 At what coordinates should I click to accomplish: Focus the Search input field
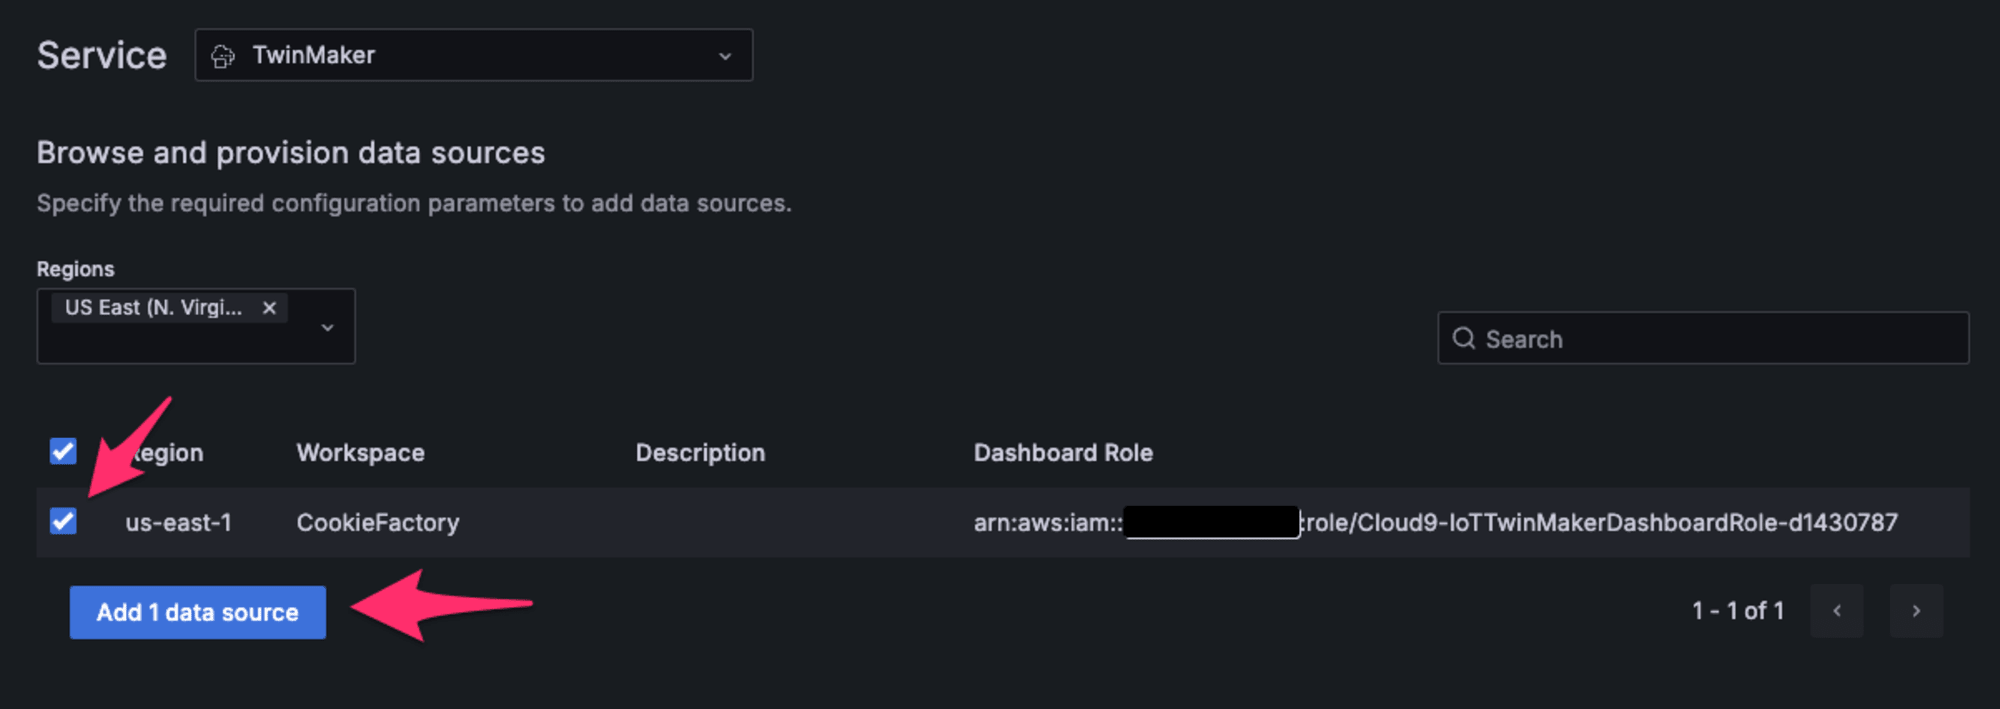tap(1703, 338)
